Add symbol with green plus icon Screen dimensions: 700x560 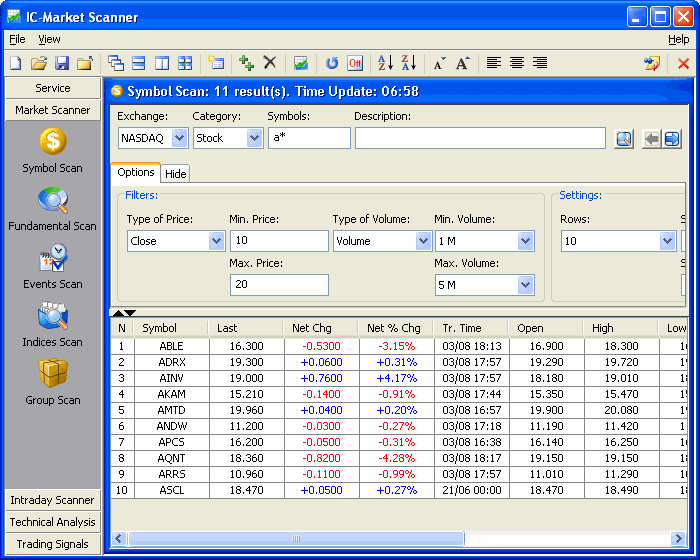click(246, 63)
